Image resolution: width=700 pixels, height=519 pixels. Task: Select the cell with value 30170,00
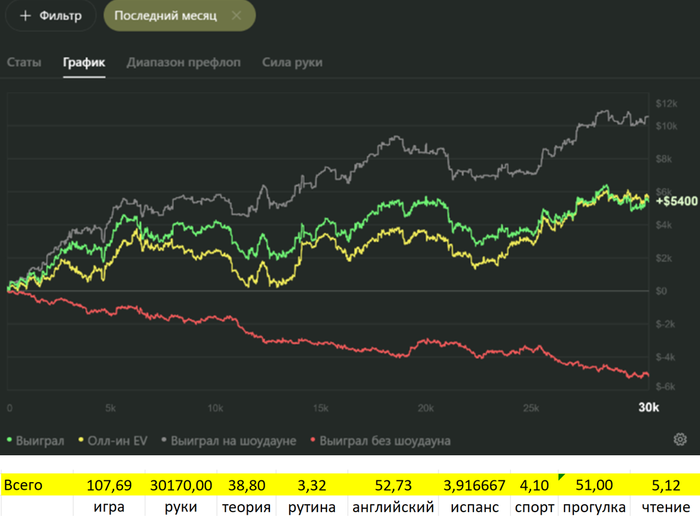[x=181, y=485]
